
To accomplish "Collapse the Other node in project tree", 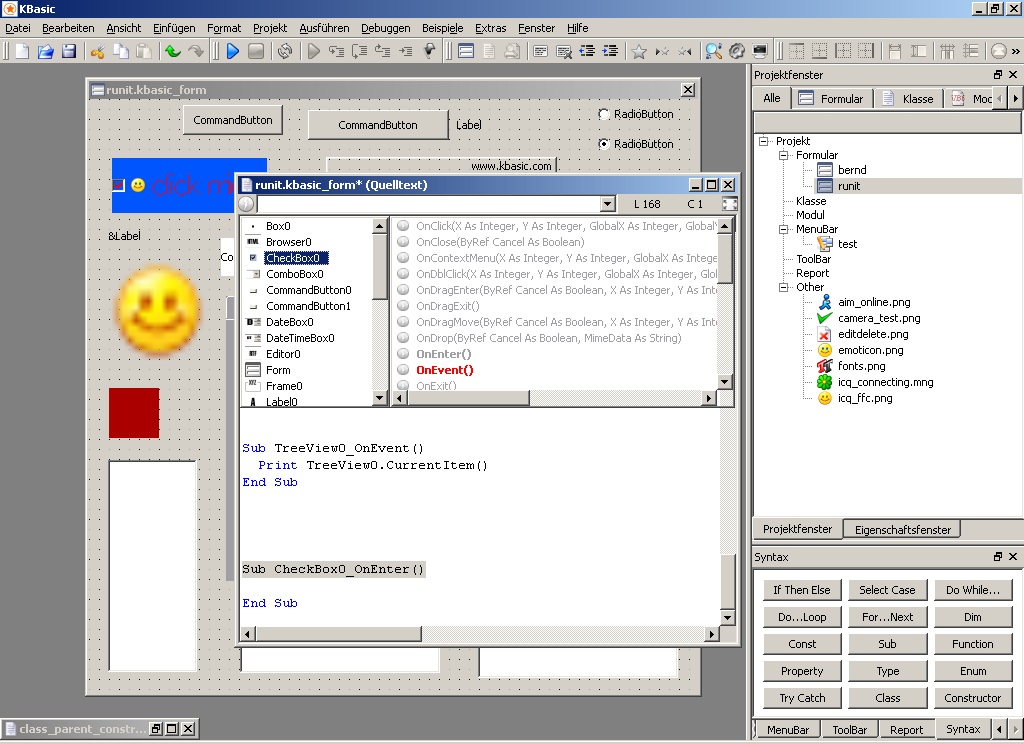I will [x=785, y=288].
